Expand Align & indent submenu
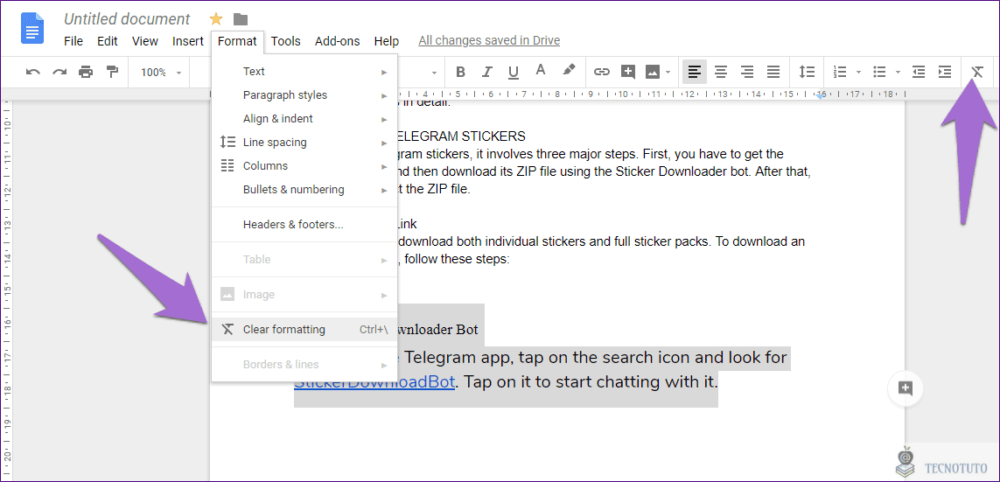 pyautogui.click(x=304, y=119)
